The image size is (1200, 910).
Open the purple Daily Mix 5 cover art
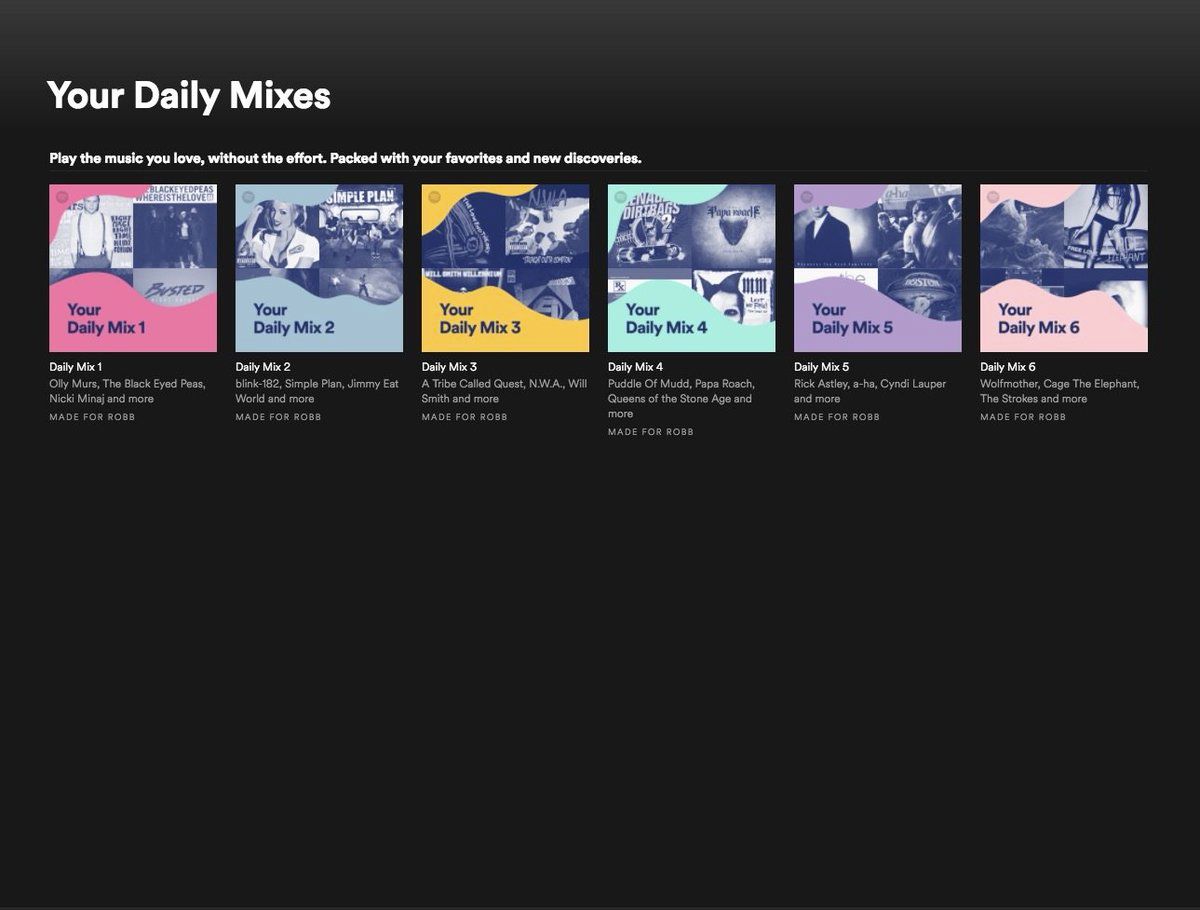(877, 268)
